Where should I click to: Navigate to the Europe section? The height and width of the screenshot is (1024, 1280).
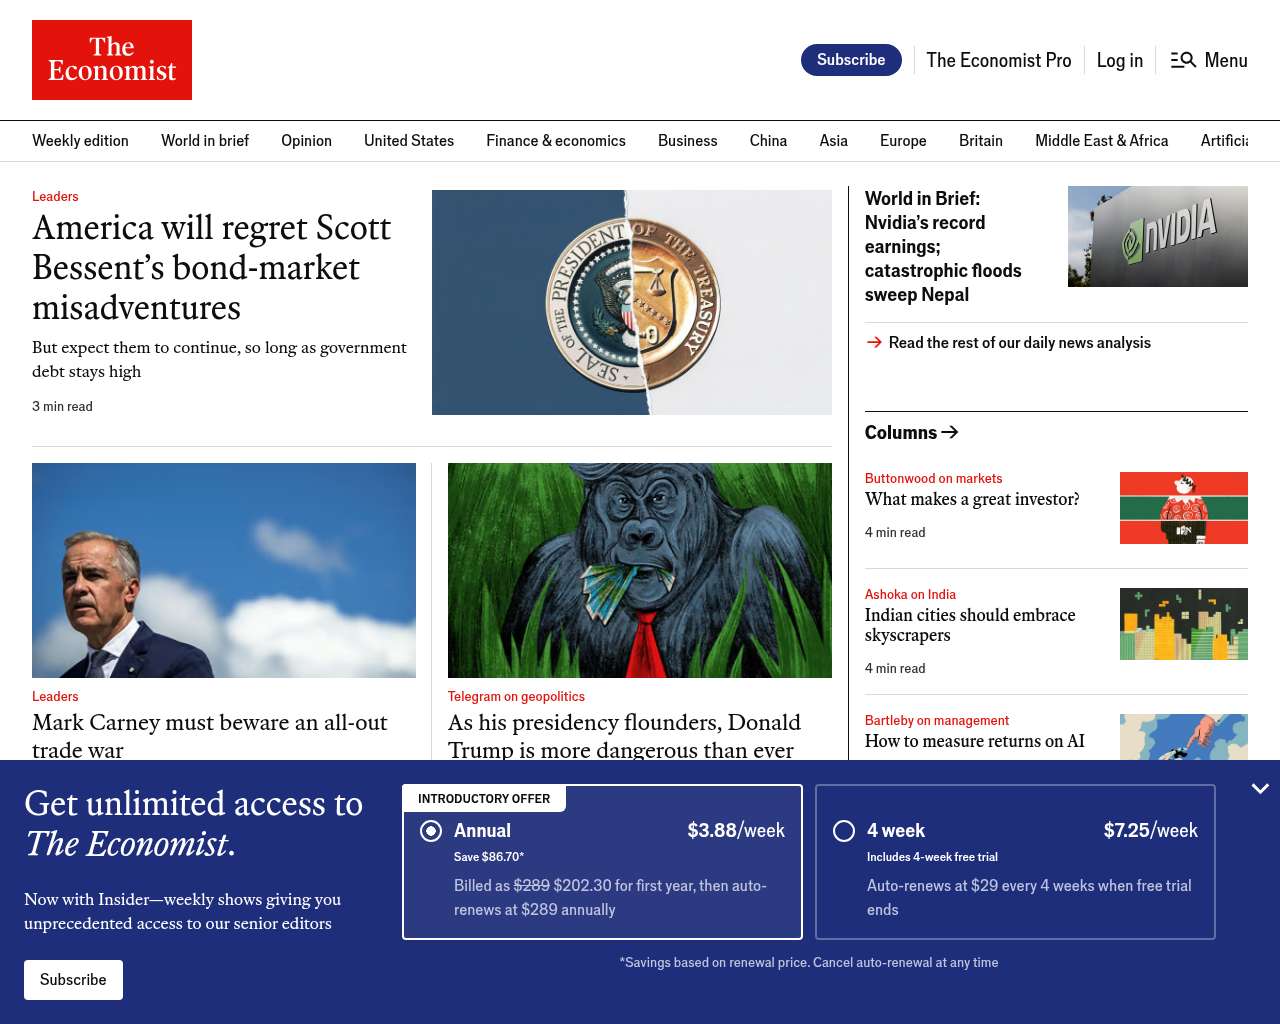(x=903, y=141)
